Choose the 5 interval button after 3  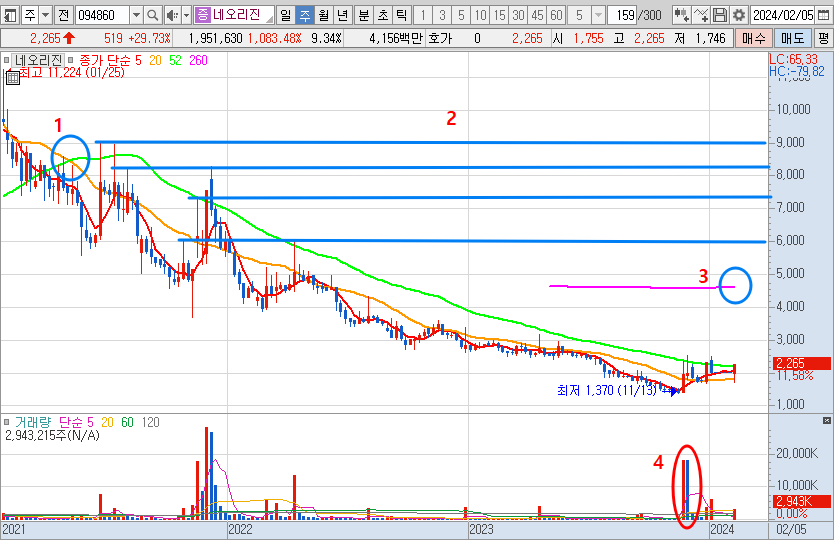point(461,15)
